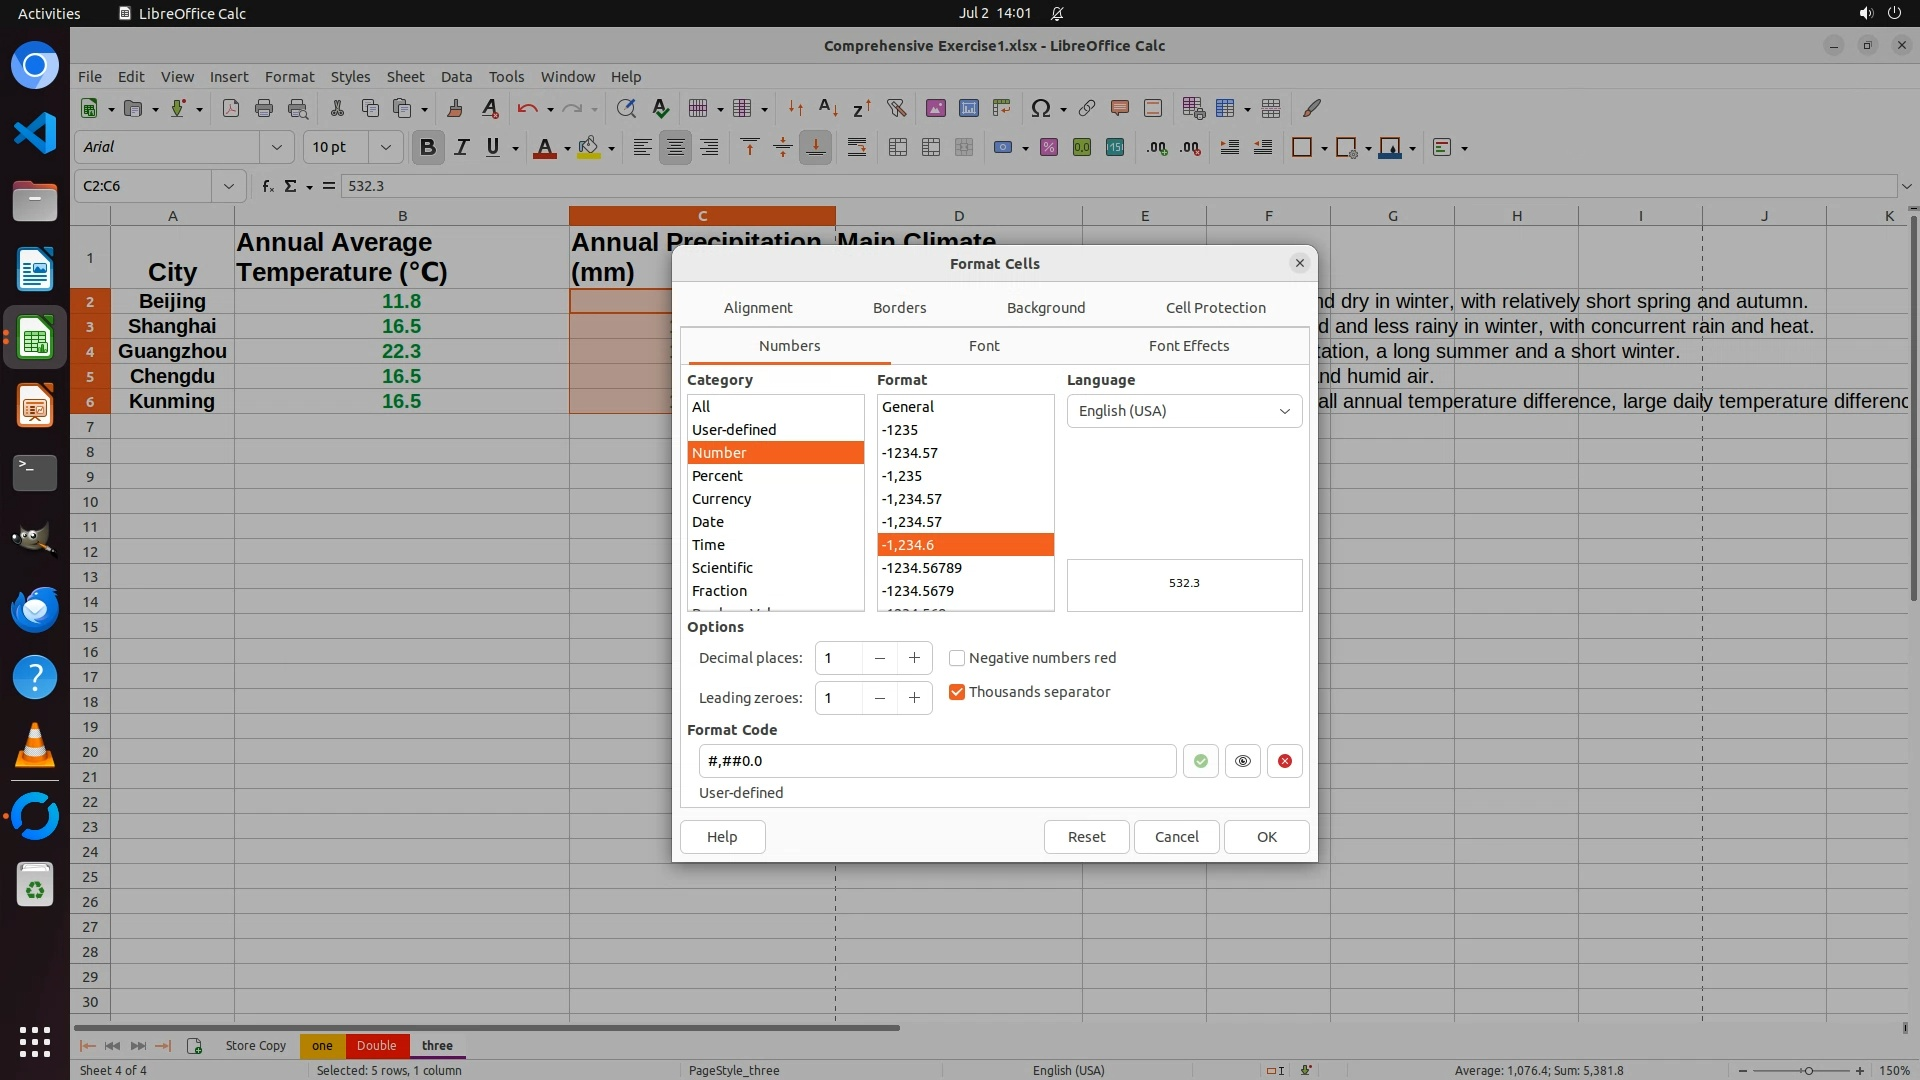The height and width of the screenshot is (1080, 1920).
Task: Click the Italic toolbar icon
Action: (461, 148)
